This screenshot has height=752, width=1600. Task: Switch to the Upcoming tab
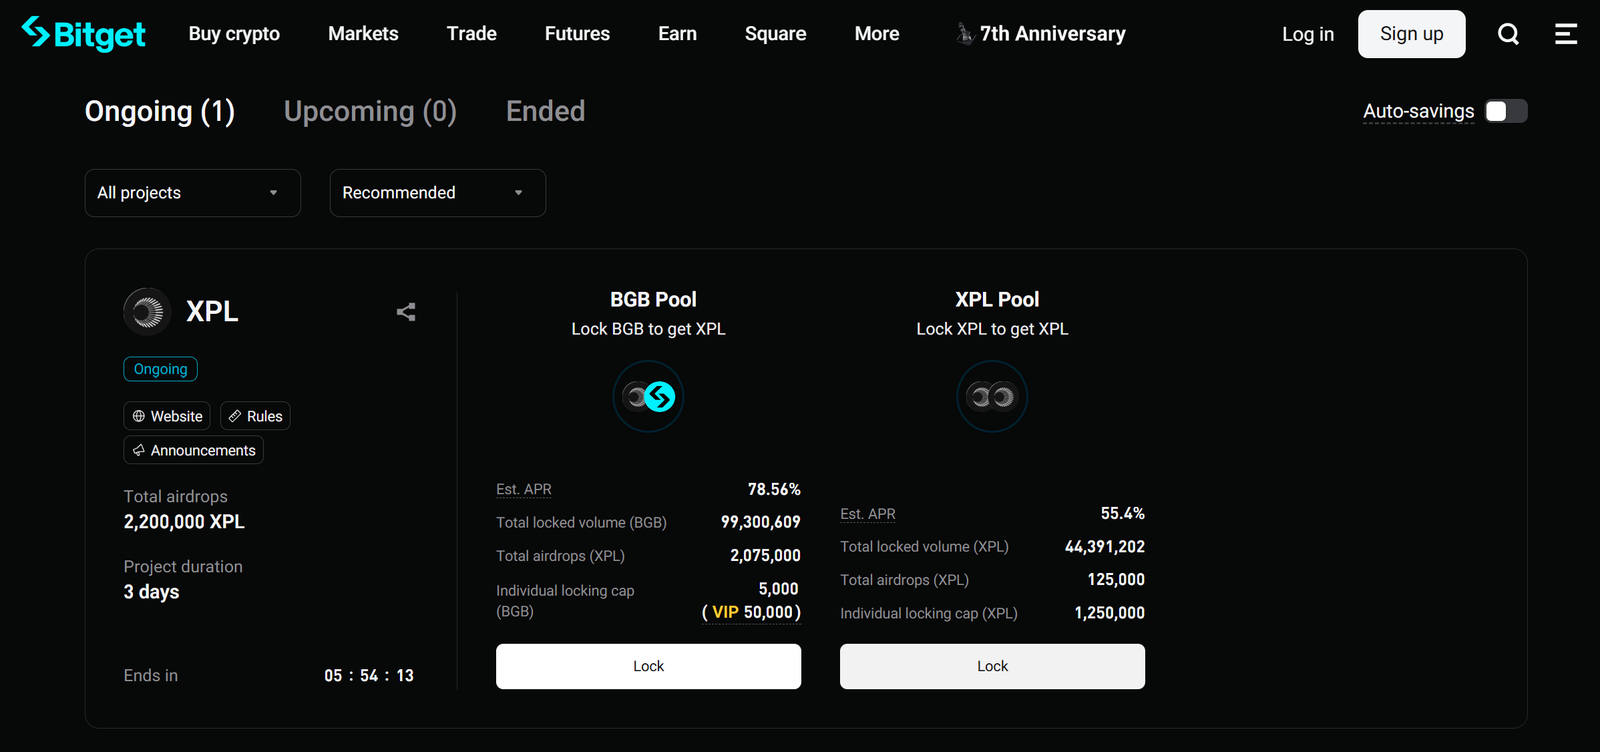(x=370, y=111)
